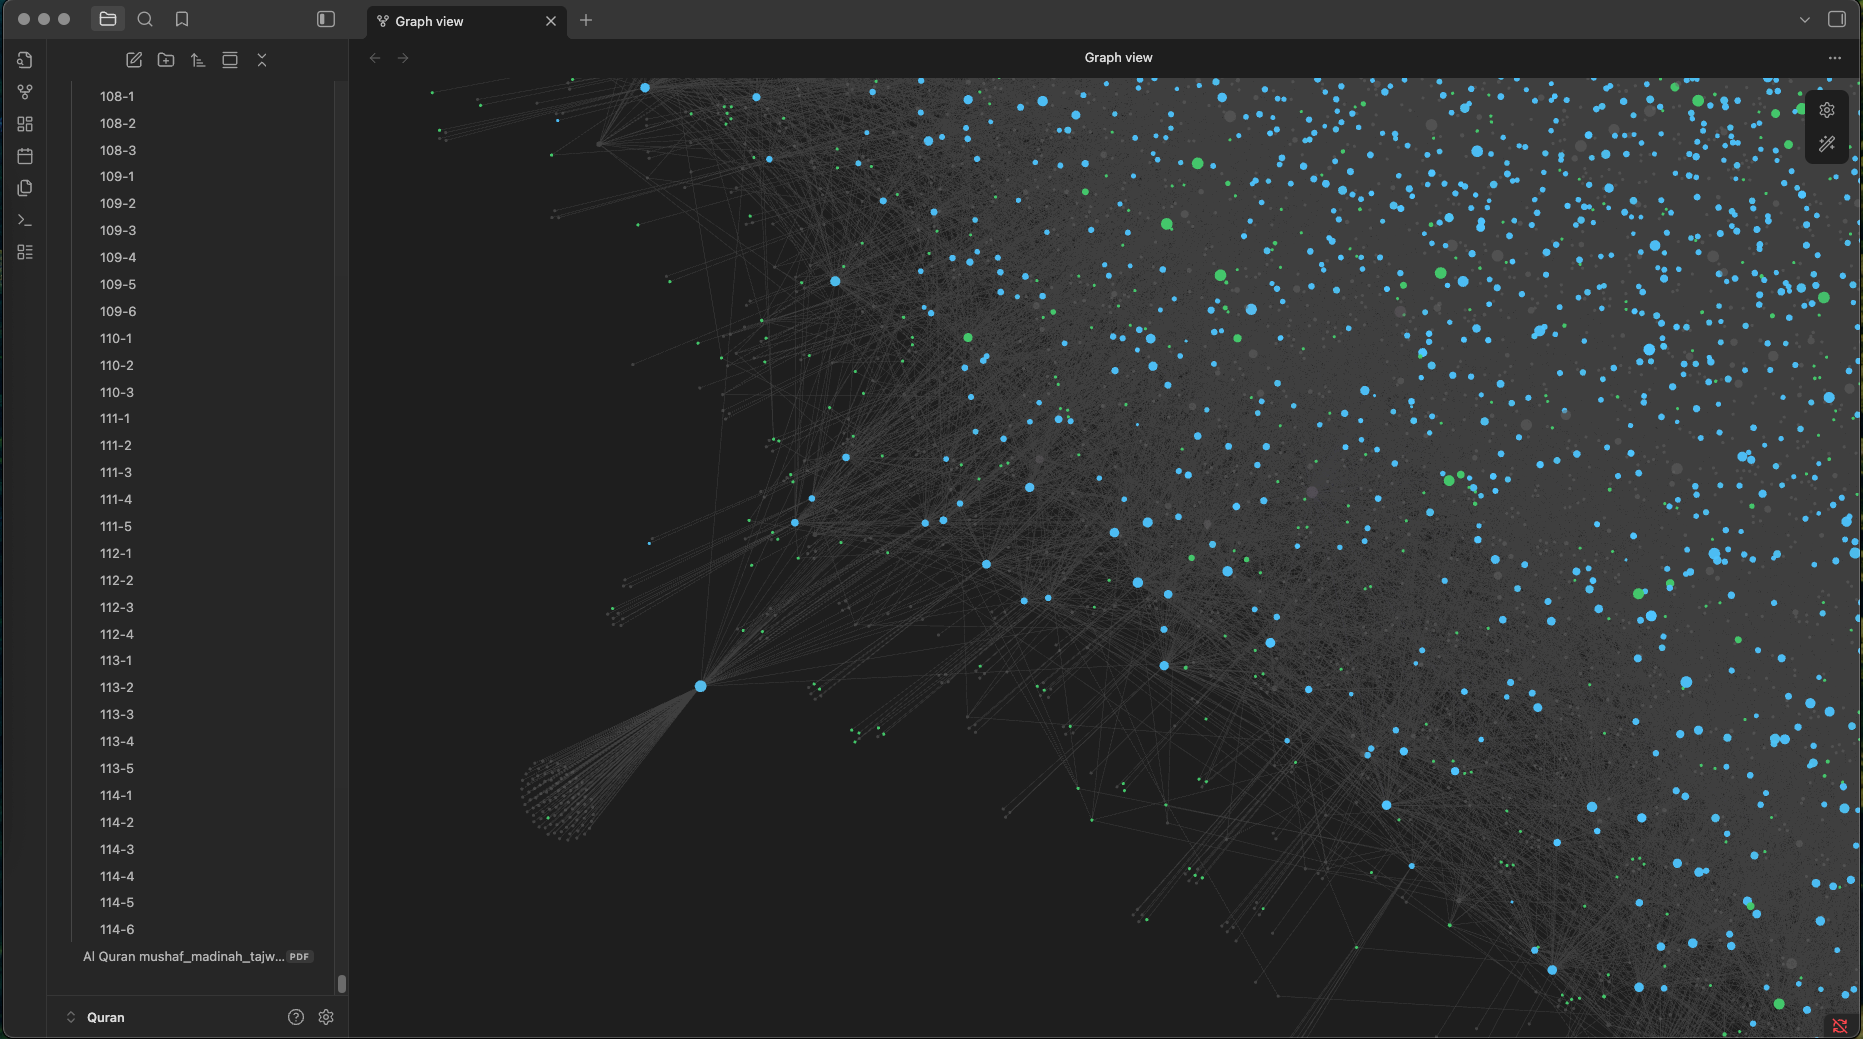Click auto-reveal current file icon

[230, 60]
